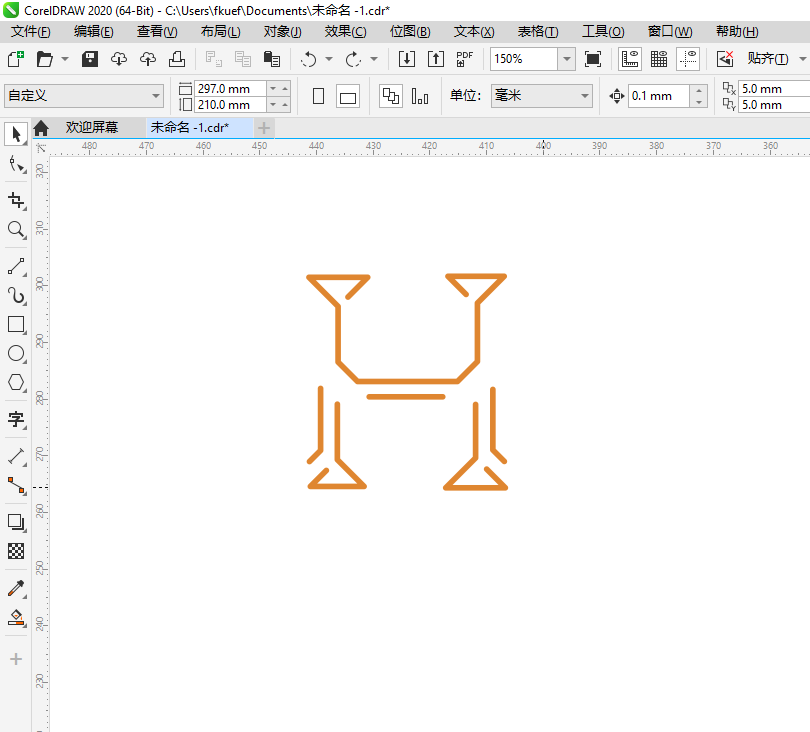
Task: Activate the Zoom magnifier tool
Action: point(16,230)
